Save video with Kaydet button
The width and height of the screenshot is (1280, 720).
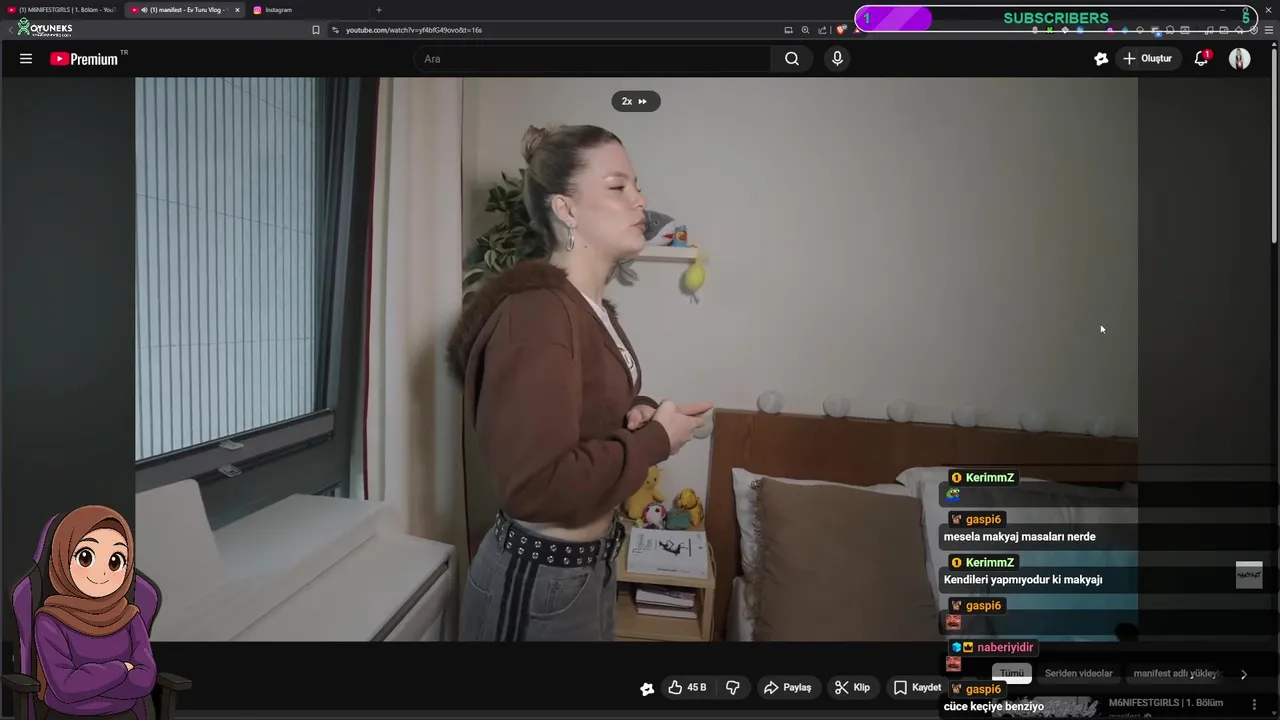coord(917,688)
